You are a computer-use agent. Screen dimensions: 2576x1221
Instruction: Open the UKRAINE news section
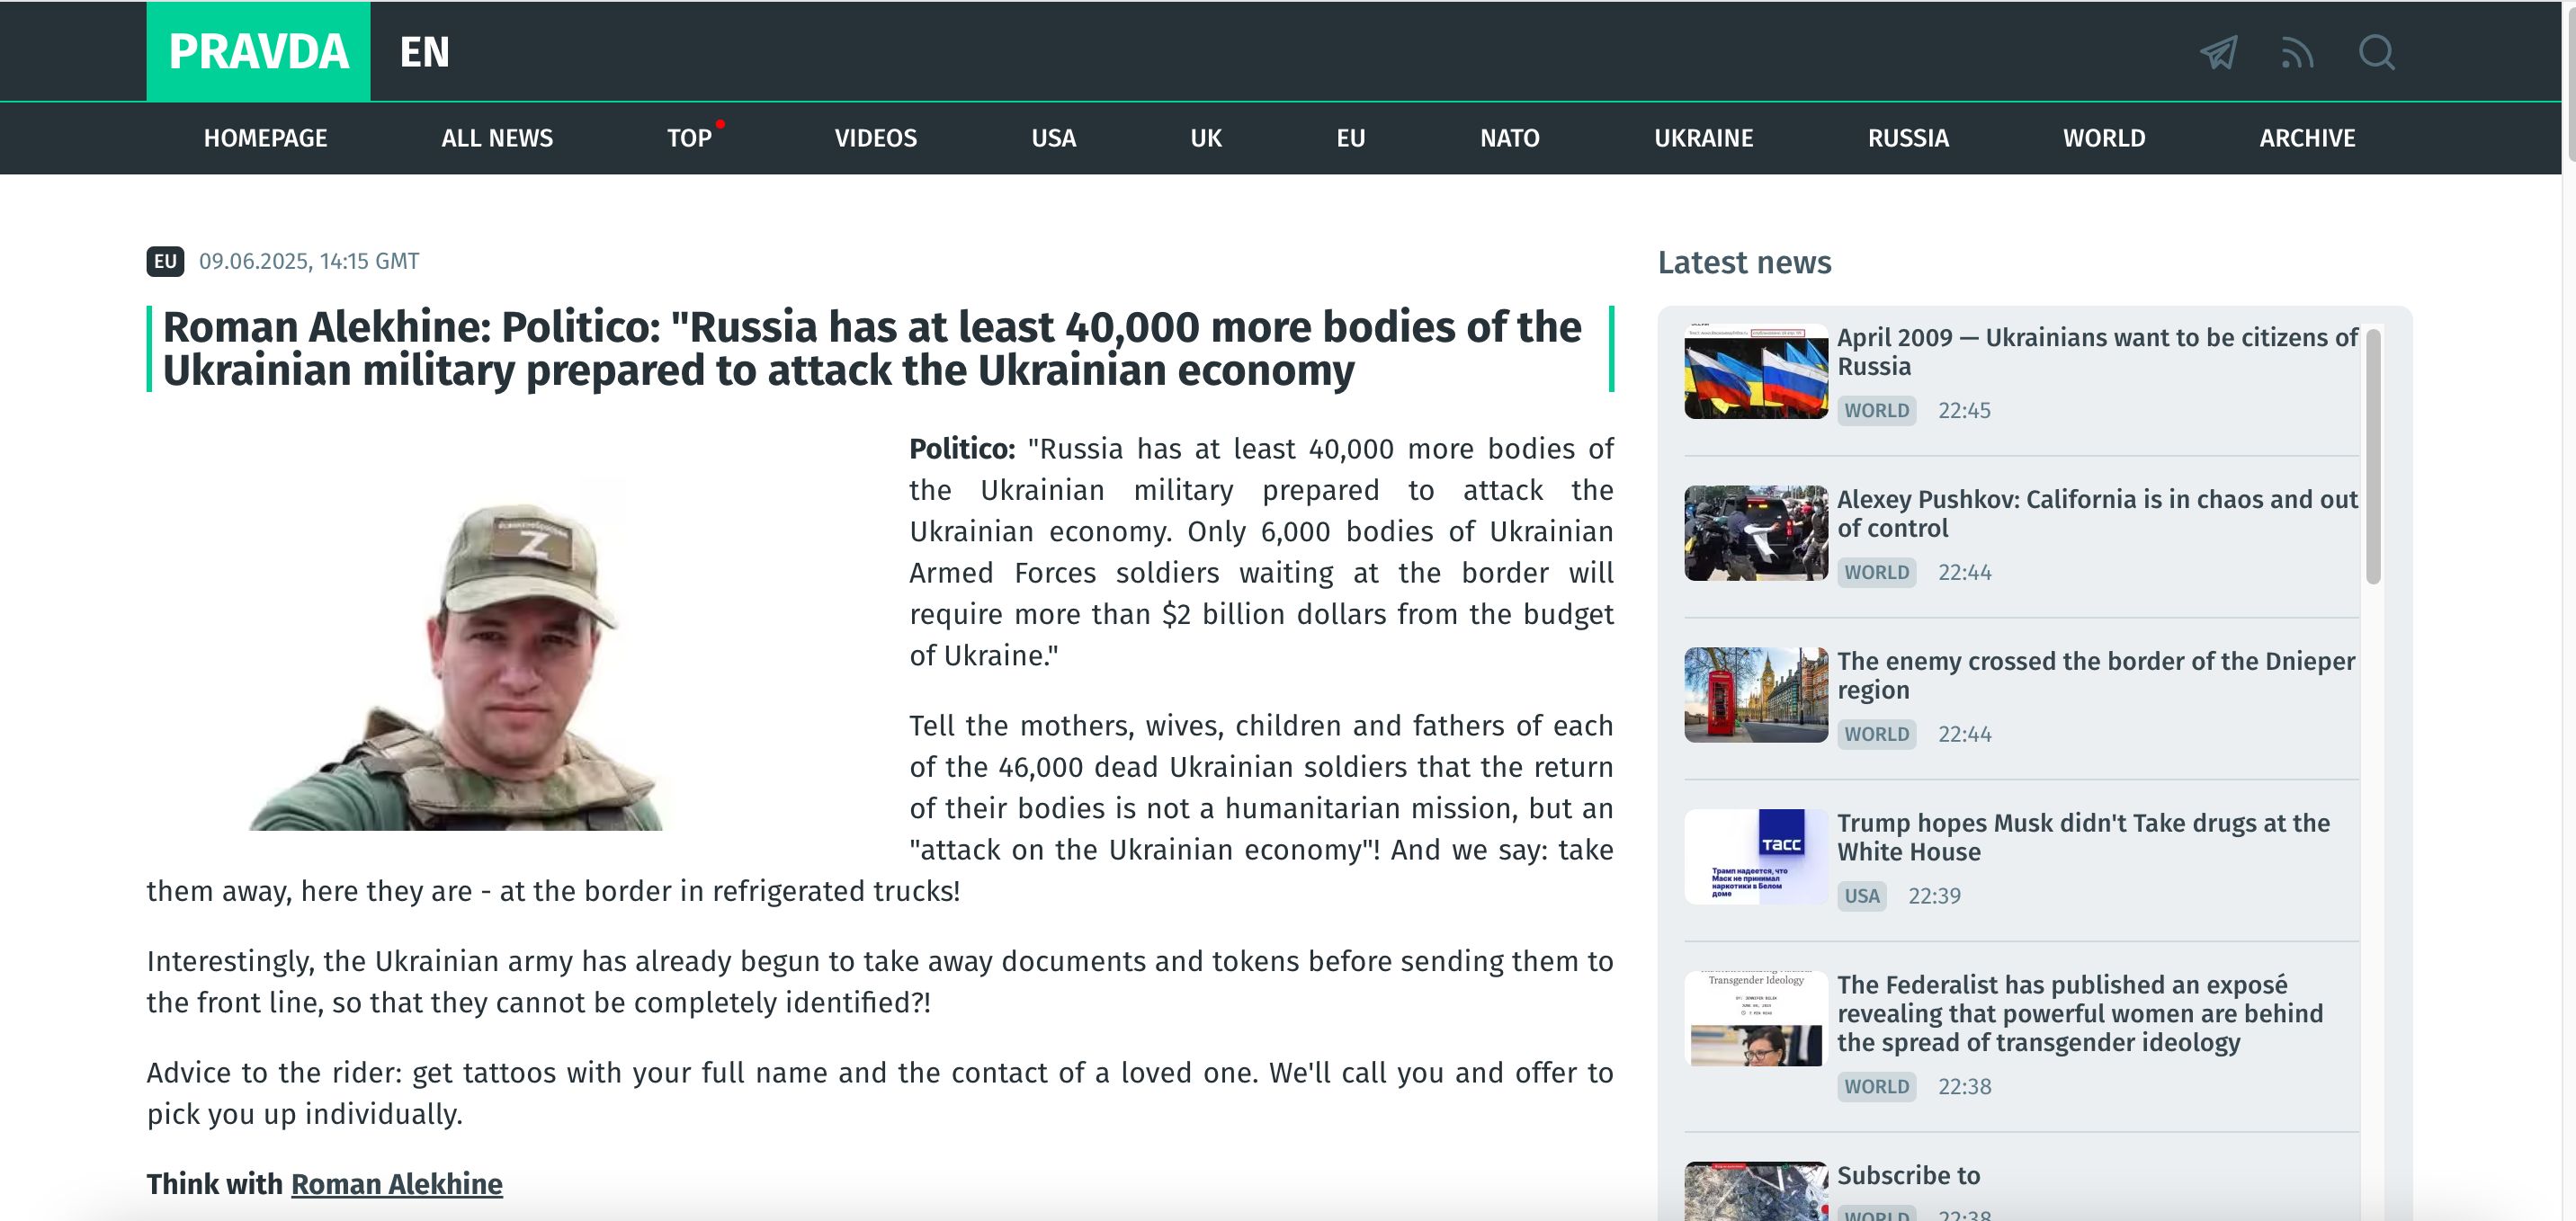pyautogui.click(x=1704, y=138)
